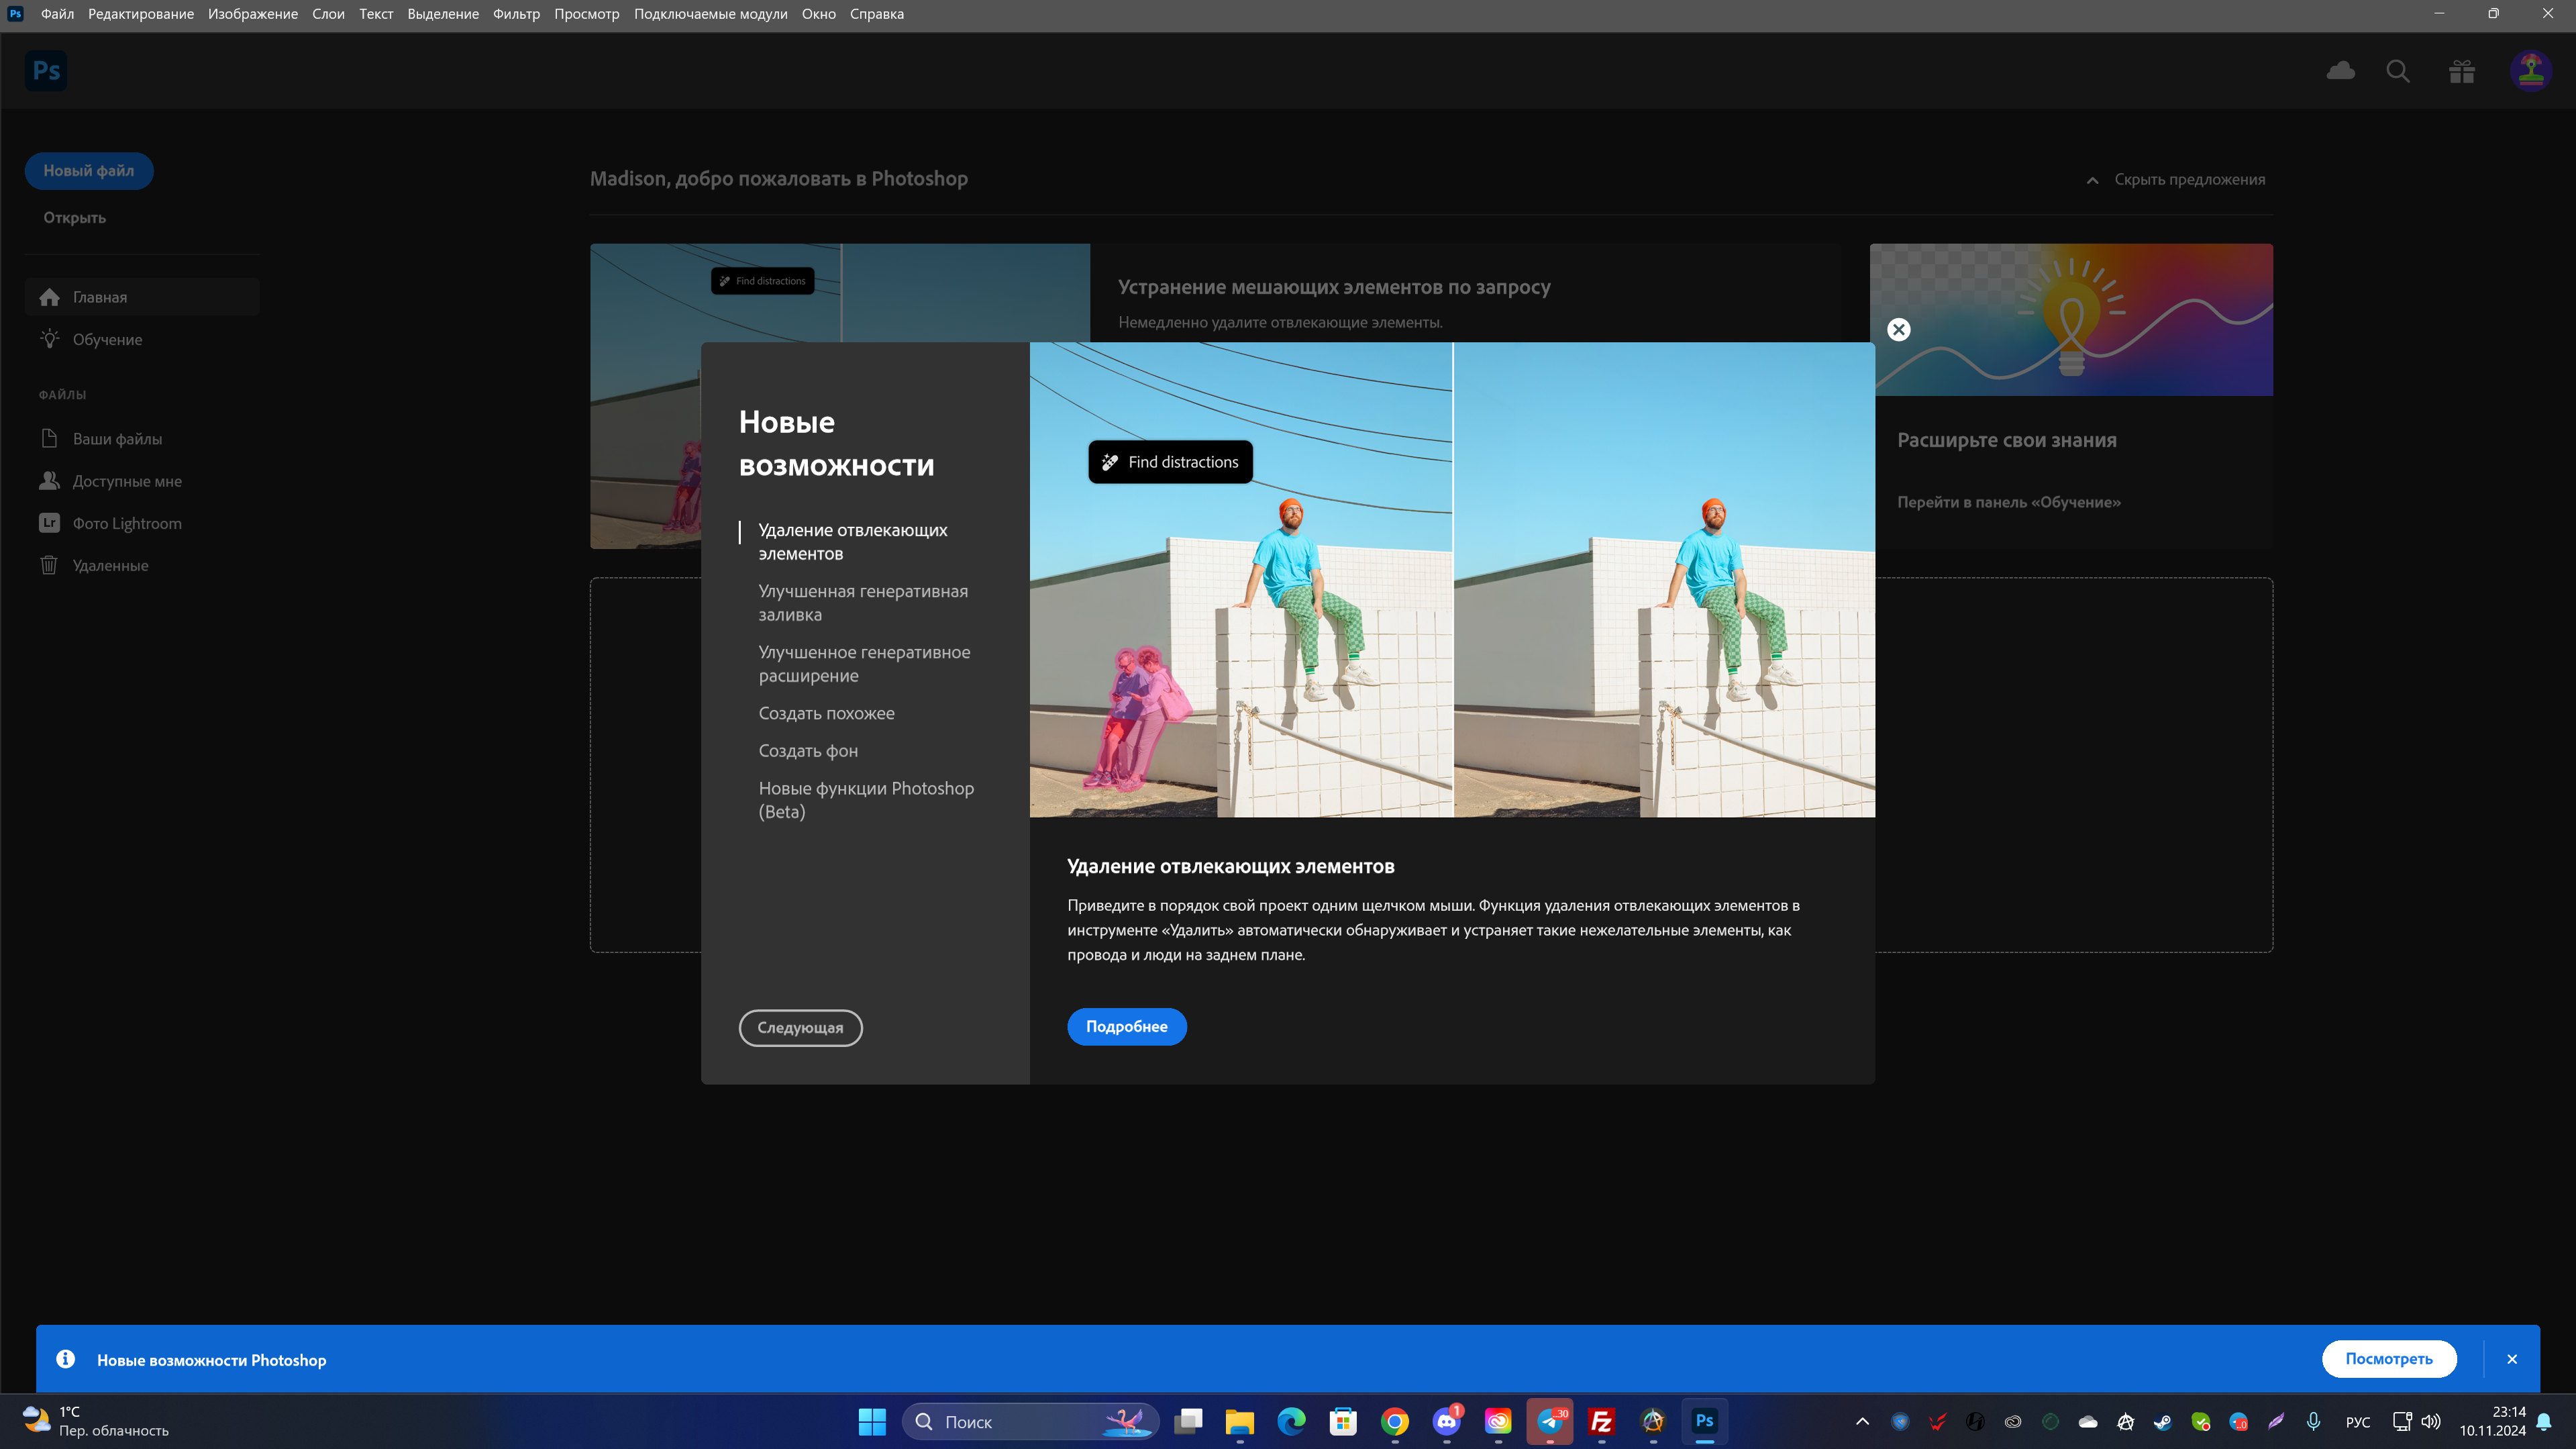Viewport: 2576px width, 1449px height.
Task: Open the Подключаемые модули menu
Action: coord(710,14)
